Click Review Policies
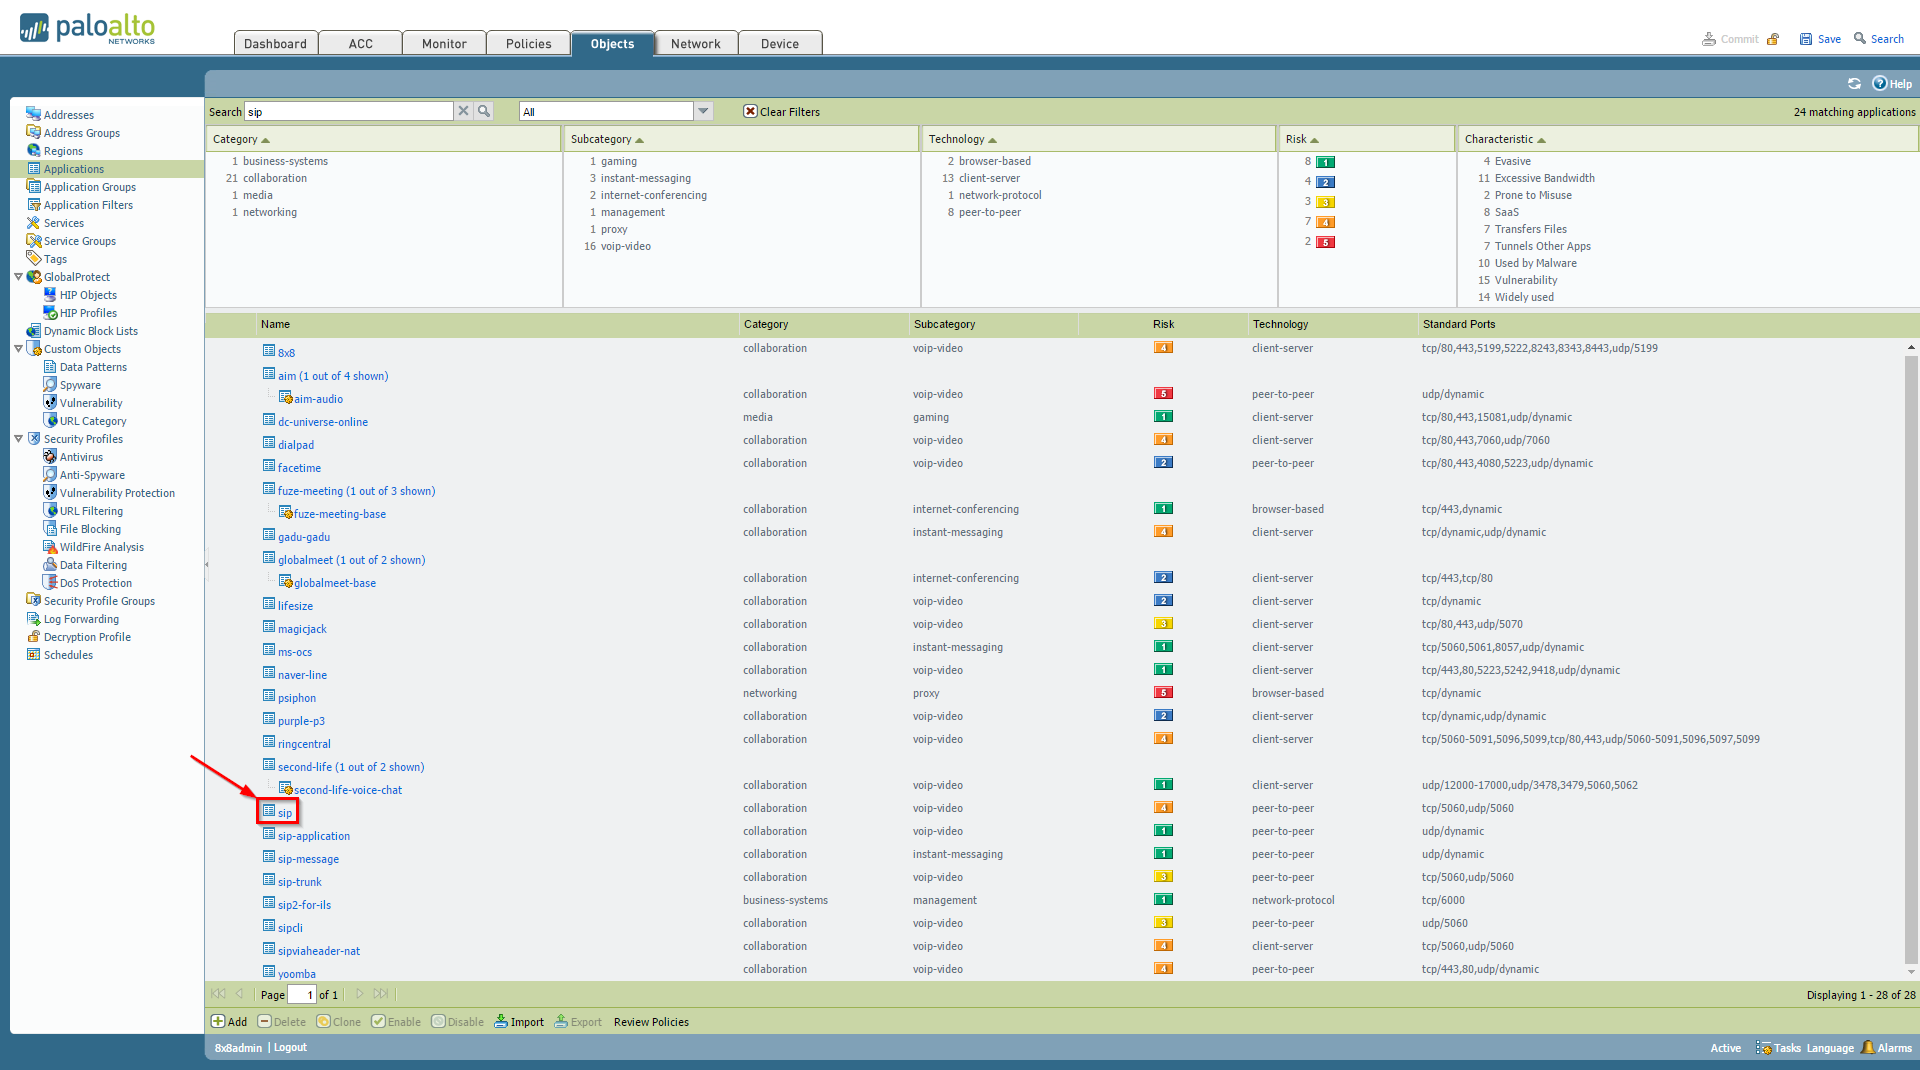Image resolution: width=1920 pixels, height=1070 pixels. (651, 1022)
